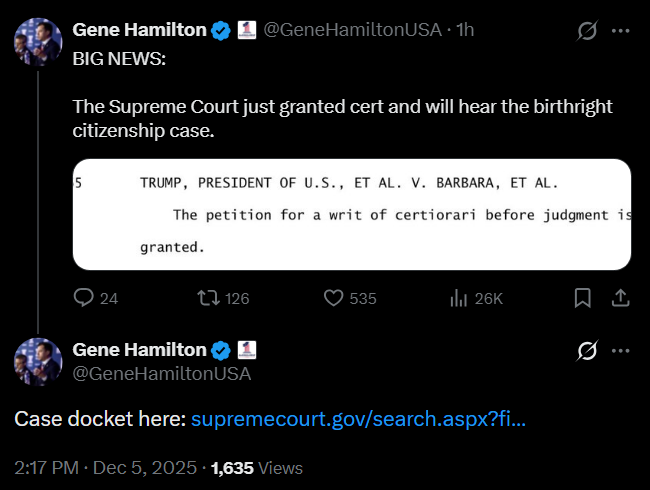The image size is (650, 490).
Task: Open Gene Hamilton's name on first tweet
Action: click(139, 30)
